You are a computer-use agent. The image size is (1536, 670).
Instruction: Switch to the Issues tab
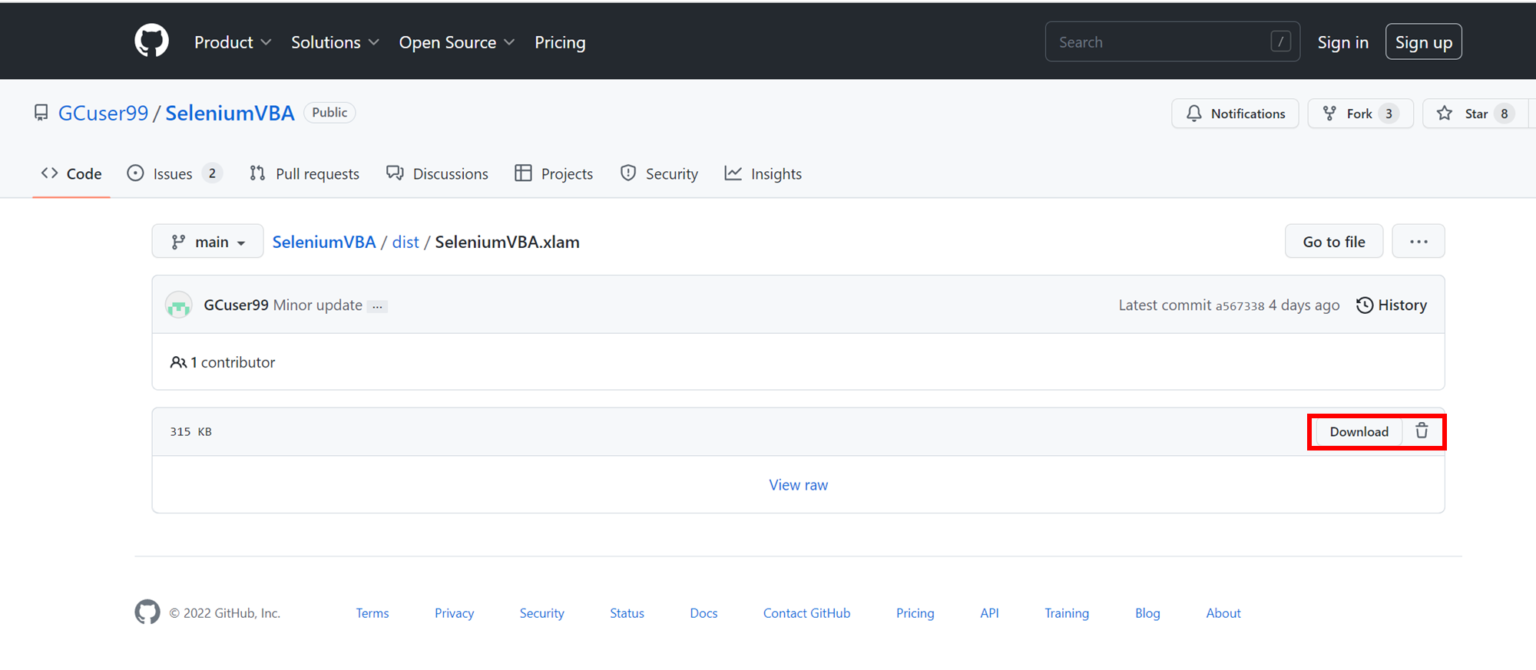click(174, 174)
